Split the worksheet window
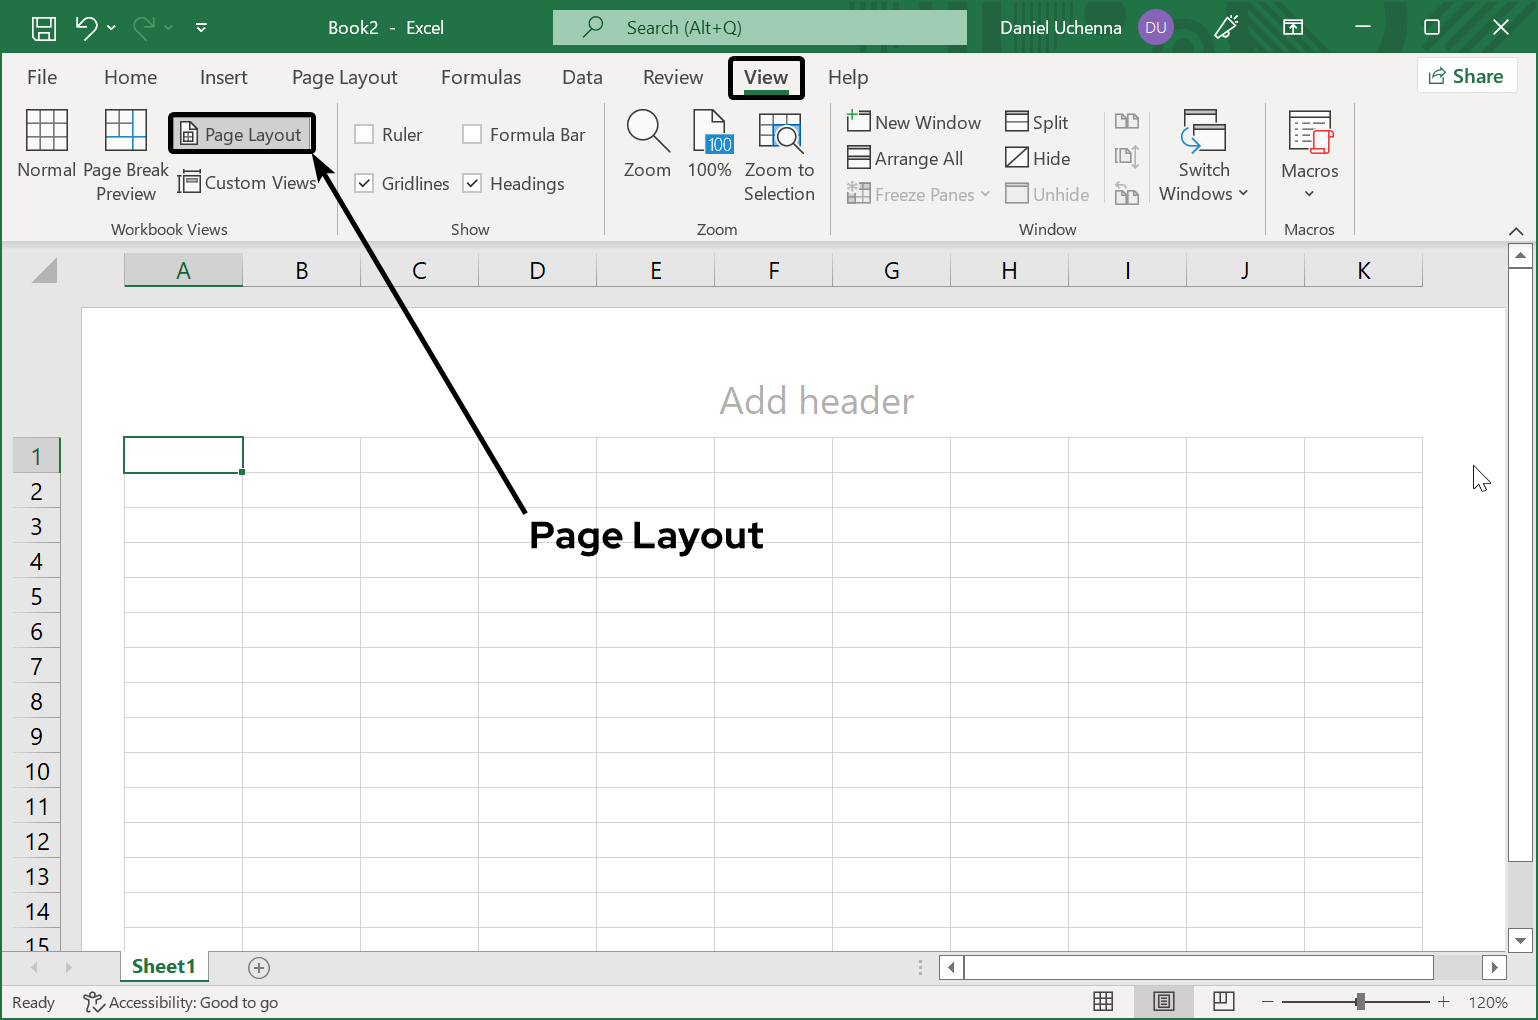The width and height of the screenshot is (1538, 1020). (1038, 121)
